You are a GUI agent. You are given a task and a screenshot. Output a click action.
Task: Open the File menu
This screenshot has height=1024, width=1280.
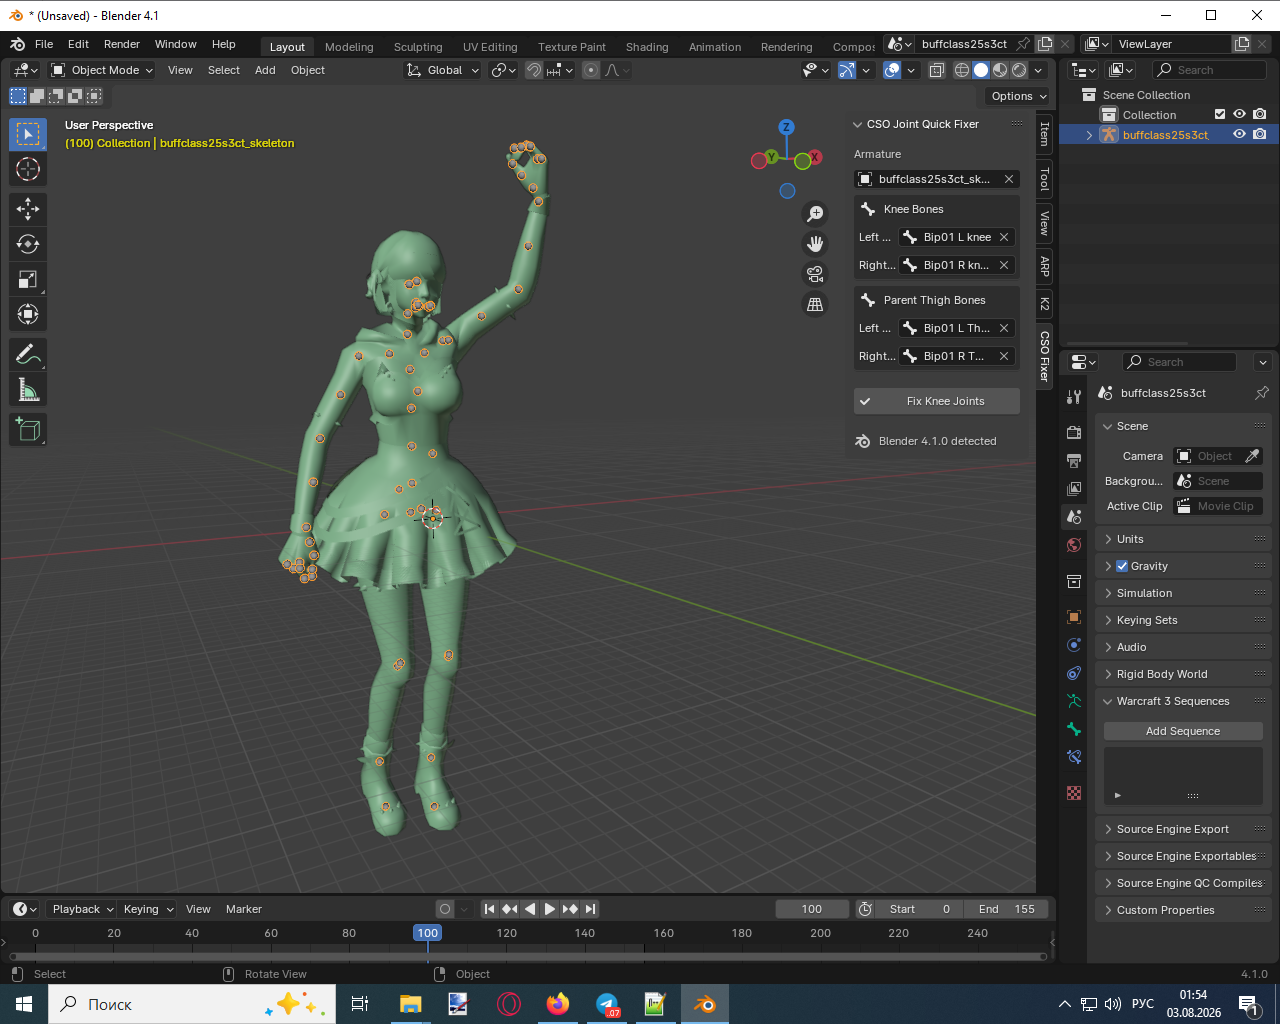[44, 44]
